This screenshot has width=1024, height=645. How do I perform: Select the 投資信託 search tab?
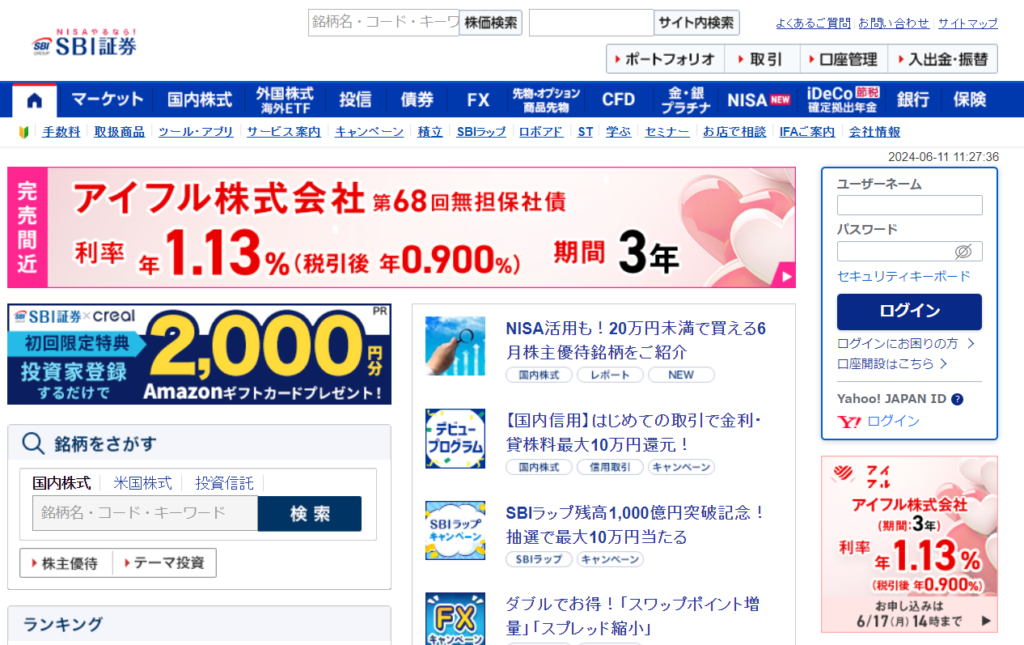pyautogui.click(x=224, y=483)
